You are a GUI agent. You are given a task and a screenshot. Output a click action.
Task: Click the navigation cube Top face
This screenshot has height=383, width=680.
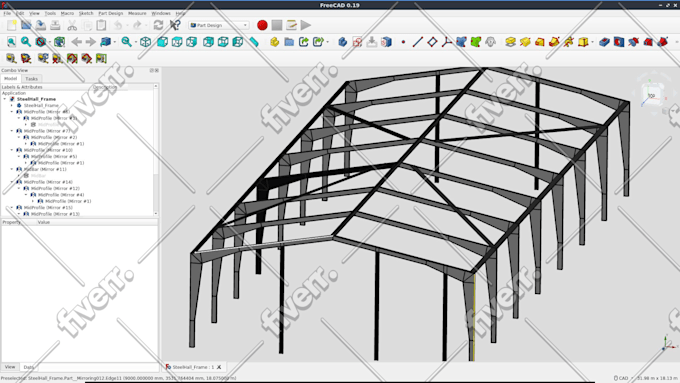(651, 95)
